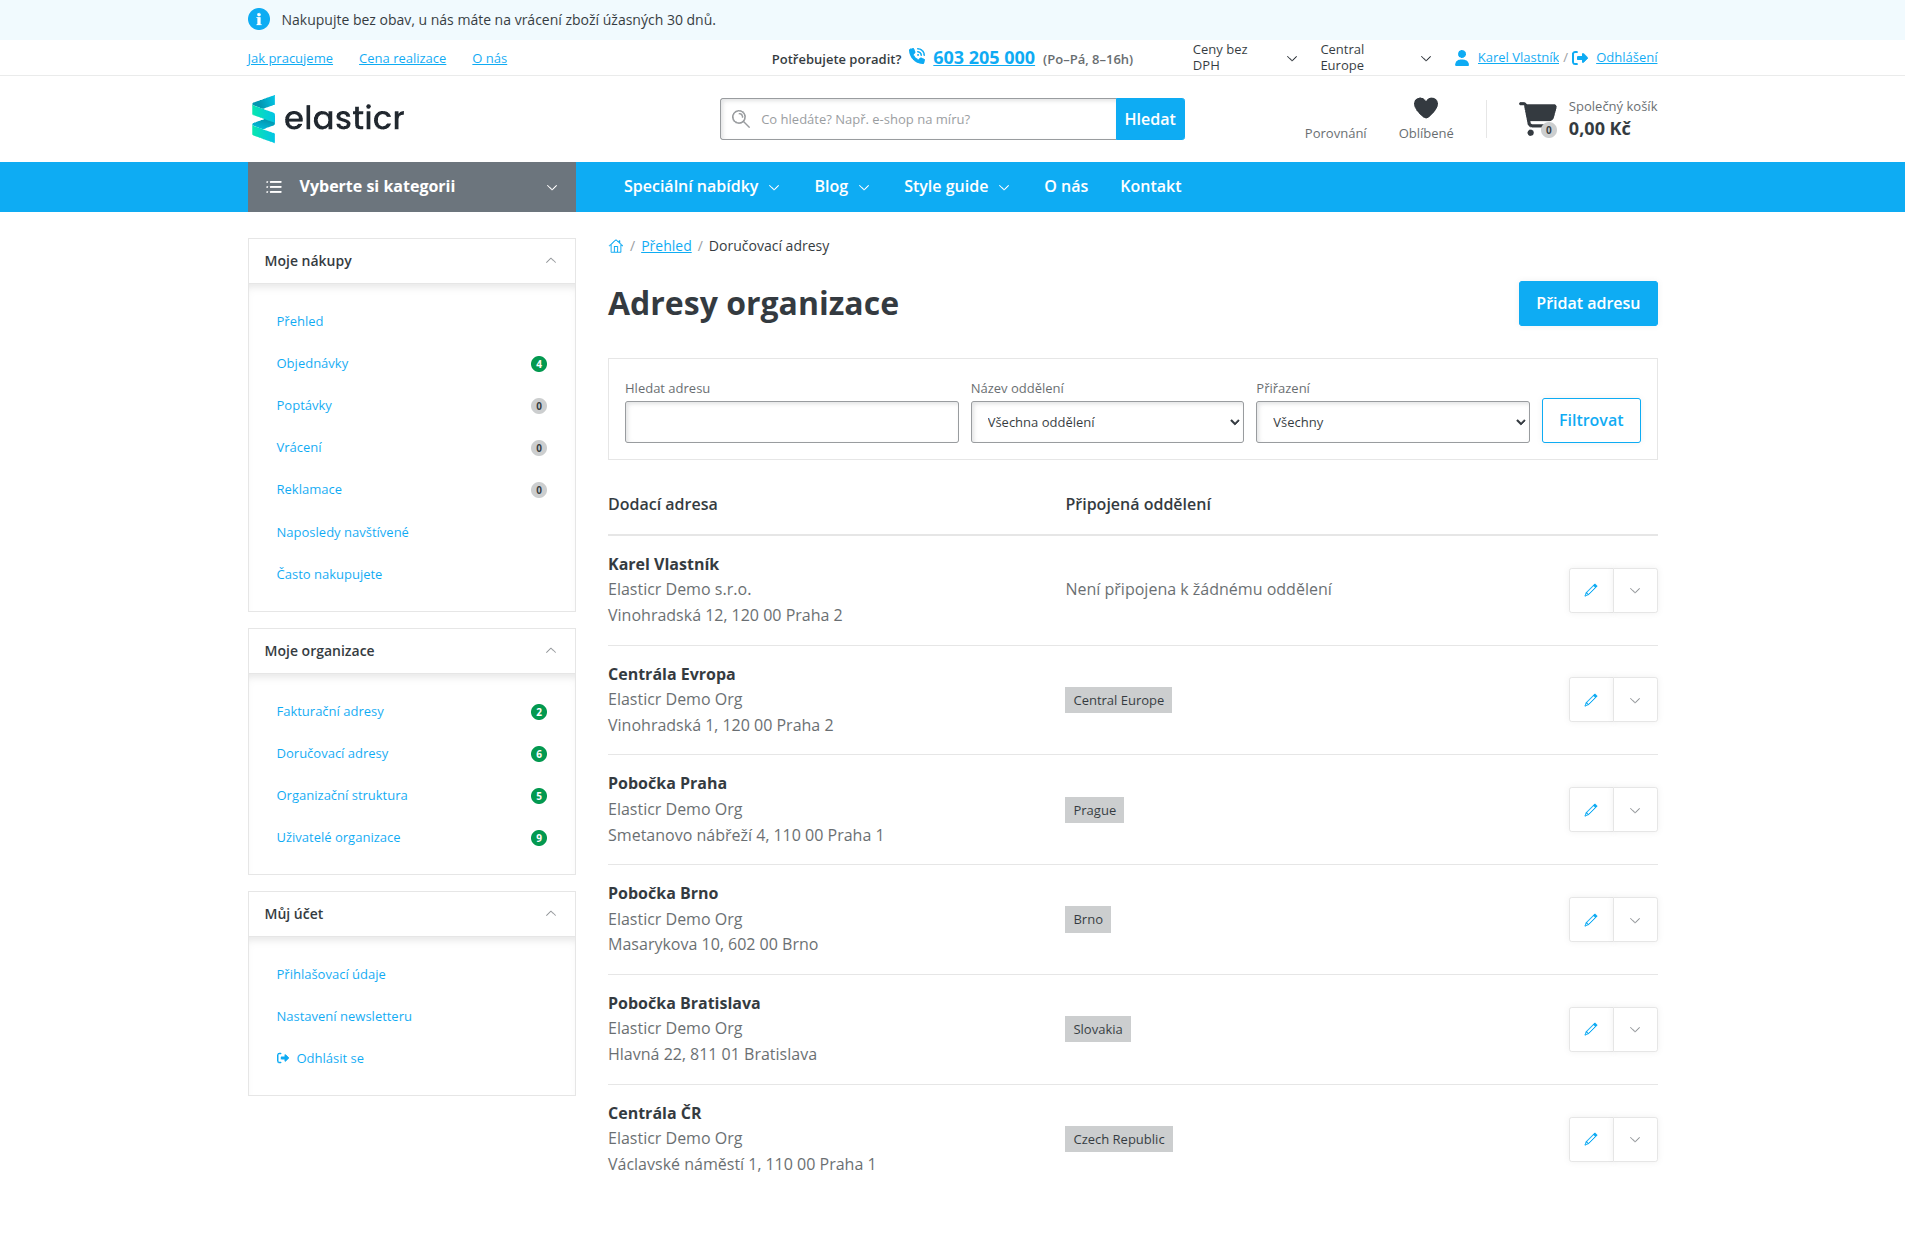Click the Central Europe department tag
This screenshot has width=1905, height=1241.
click(x=1118, y=701)
